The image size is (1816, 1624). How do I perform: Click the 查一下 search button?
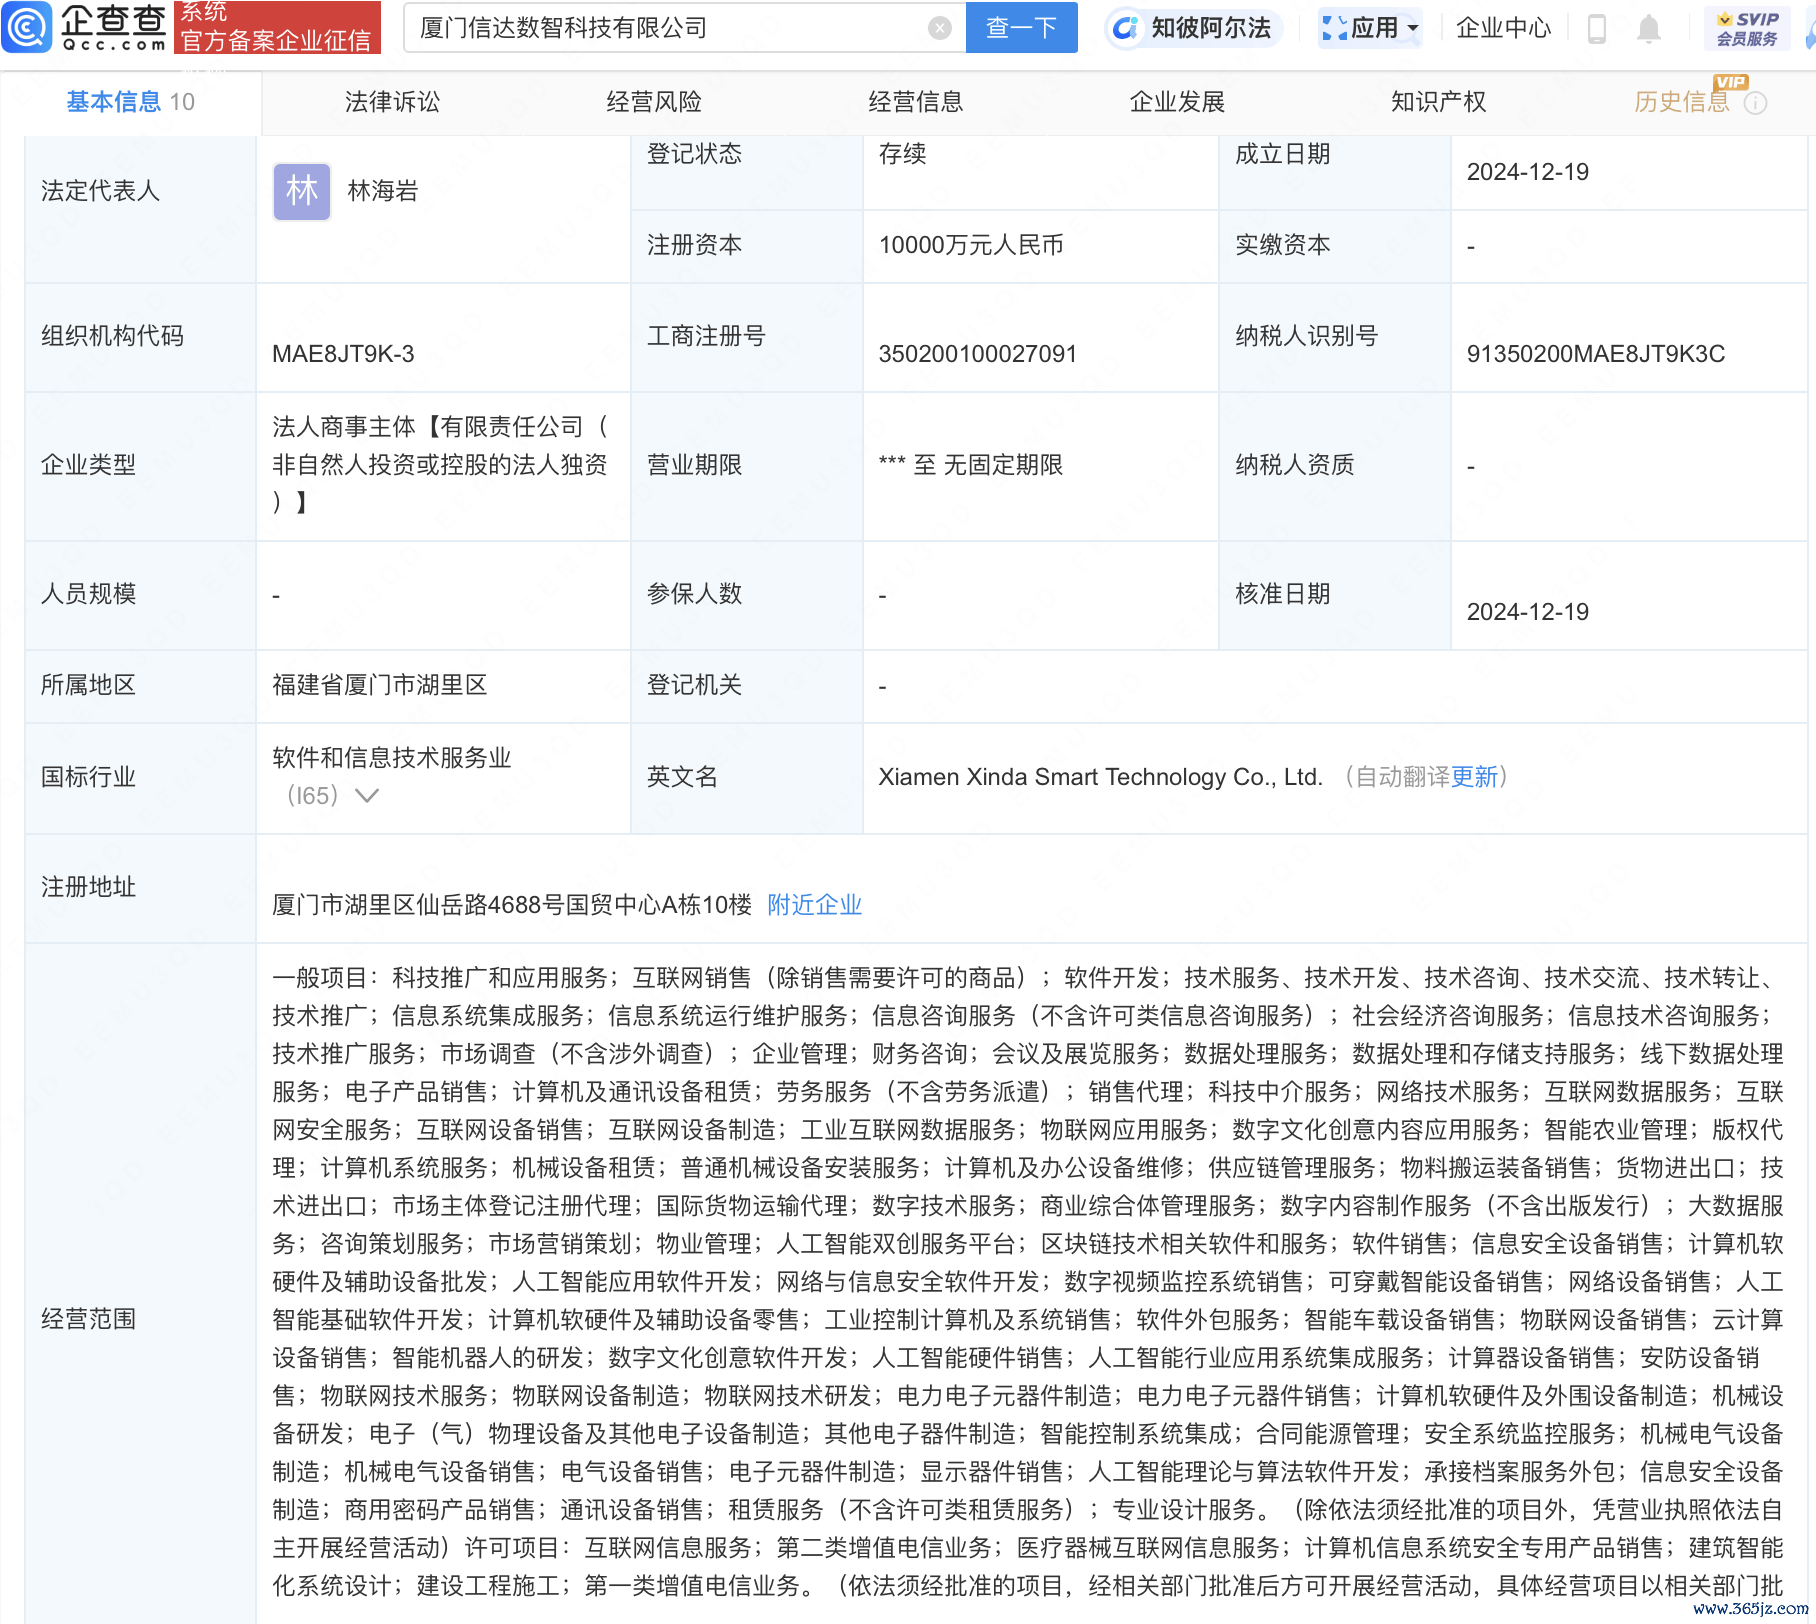click(x=1021, y=27)
